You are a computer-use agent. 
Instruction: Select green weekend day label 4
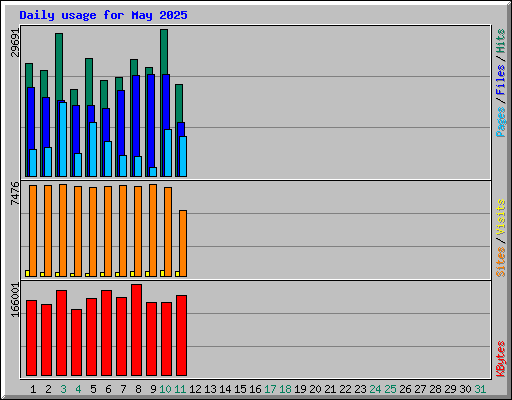[x=78, y=389]
